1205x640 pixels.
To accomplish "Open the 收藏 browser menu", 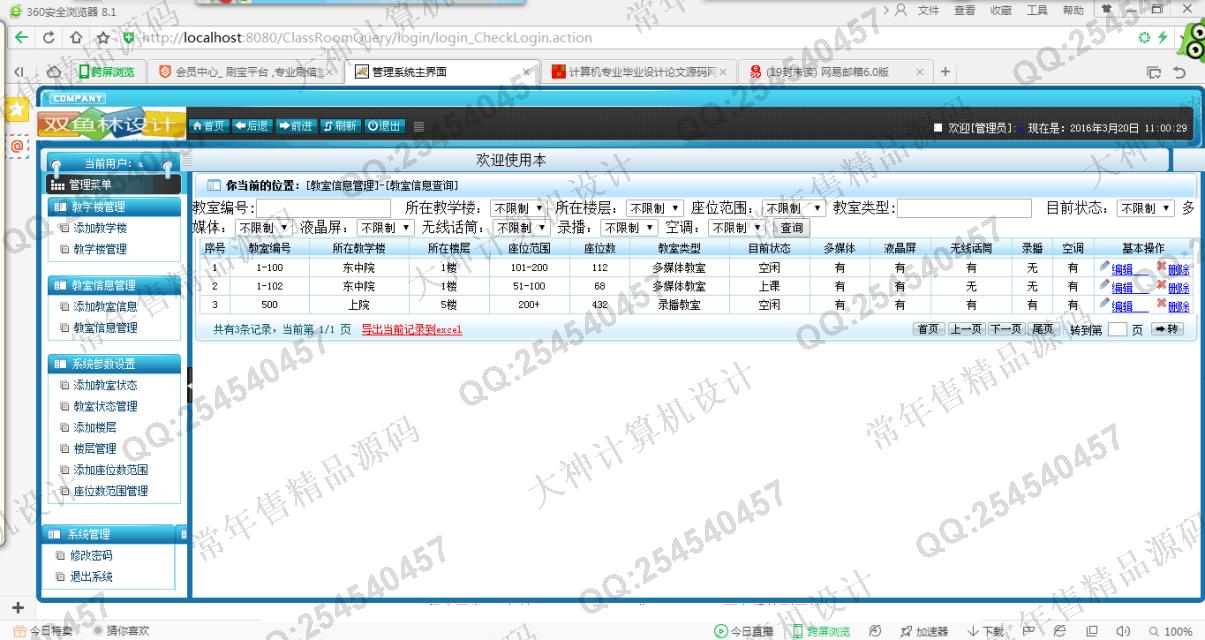I will [x=1000, y=10].
